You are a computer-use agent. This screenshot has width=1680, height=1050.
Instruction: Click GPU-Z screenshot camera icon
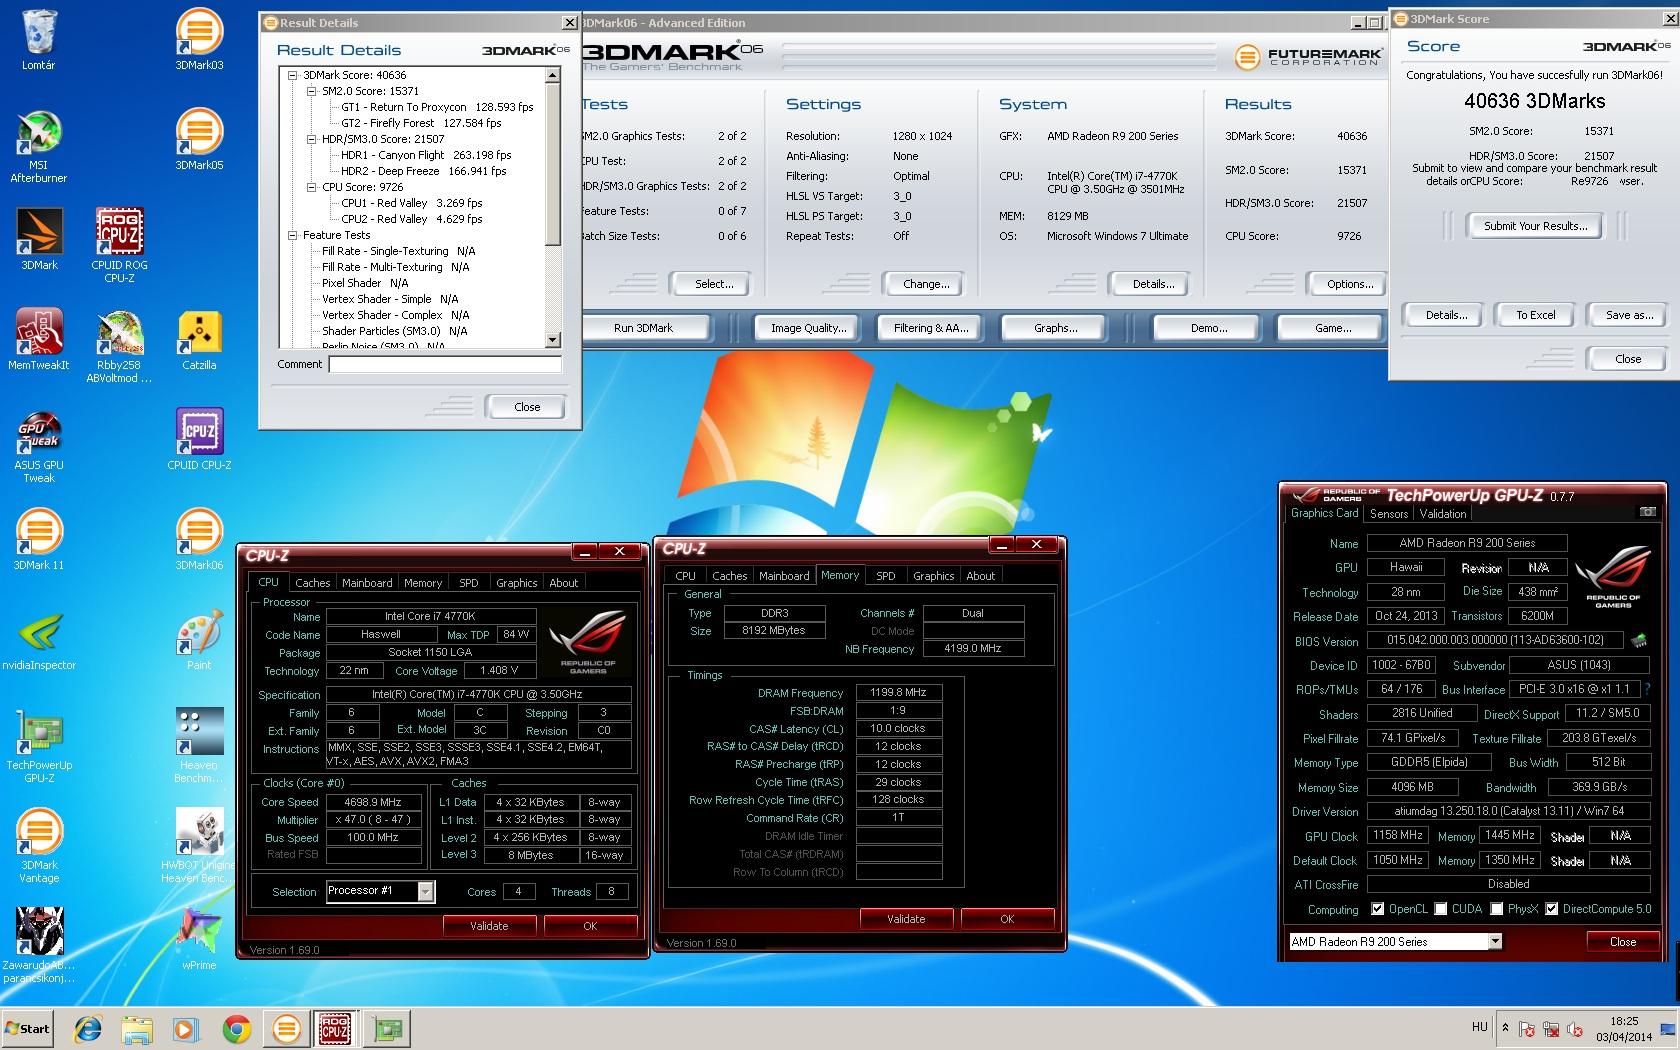click(x=1647, y=512)
